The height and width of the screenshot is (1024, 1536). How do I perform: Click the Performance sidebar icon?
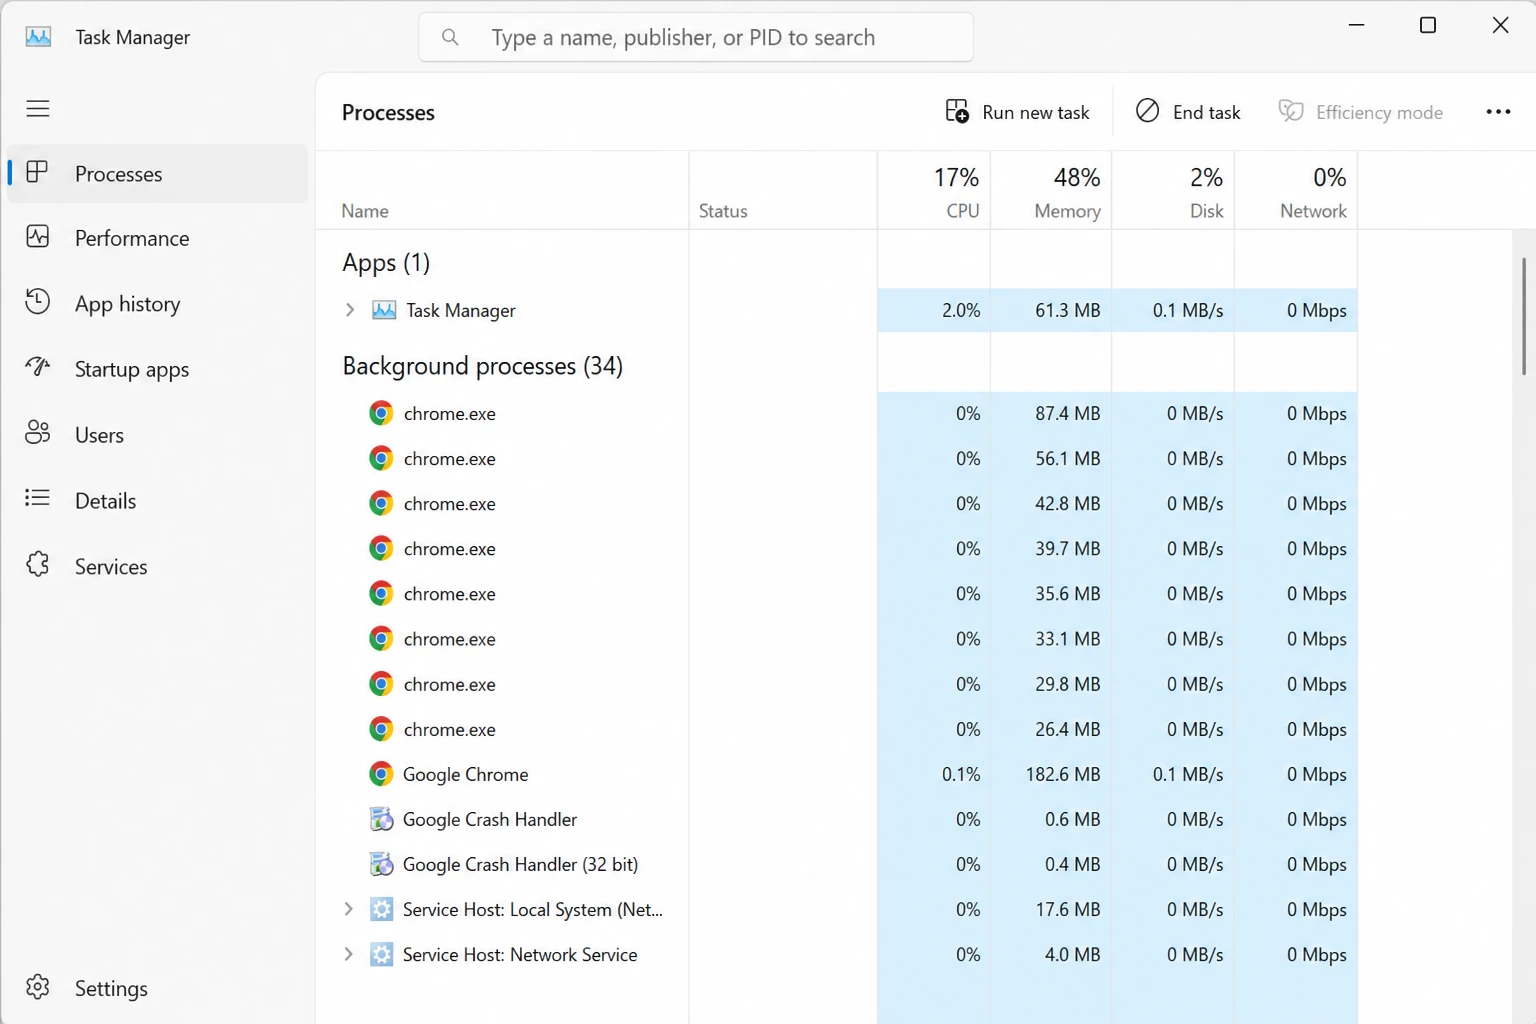pyautogui.click(x=37, y=237)
